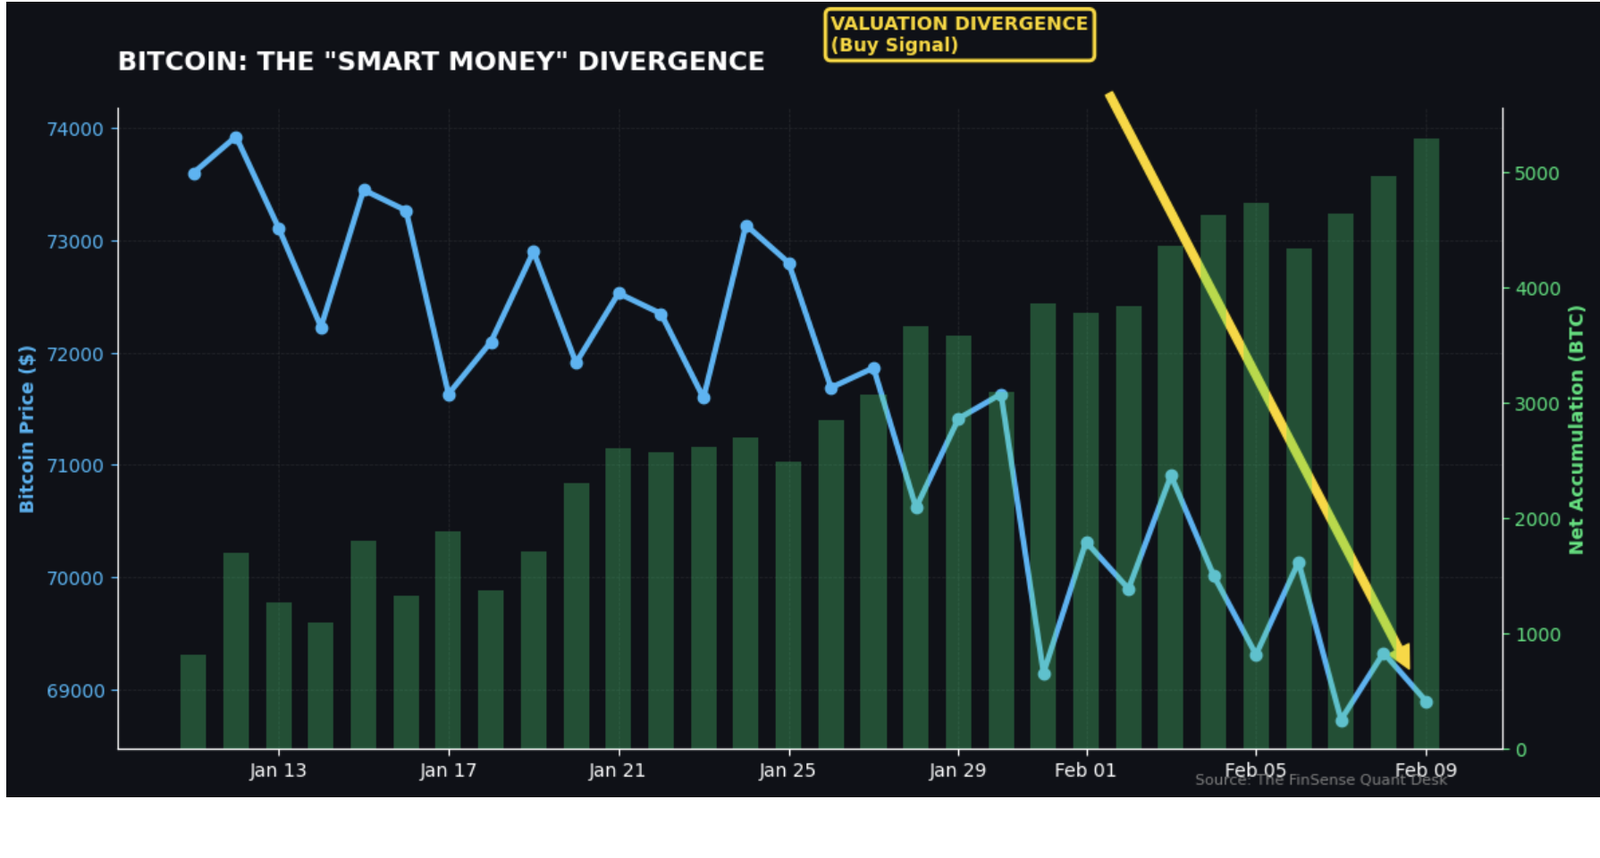Click the Jan 21 date tick label
The image size is (1600, 858).
click(x=617, y=770)
